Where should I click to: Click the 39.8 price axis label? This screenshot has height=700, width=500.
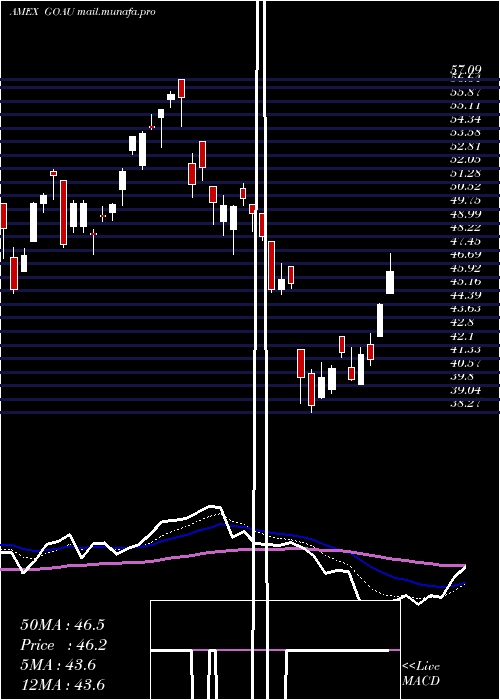pos(462,376)
